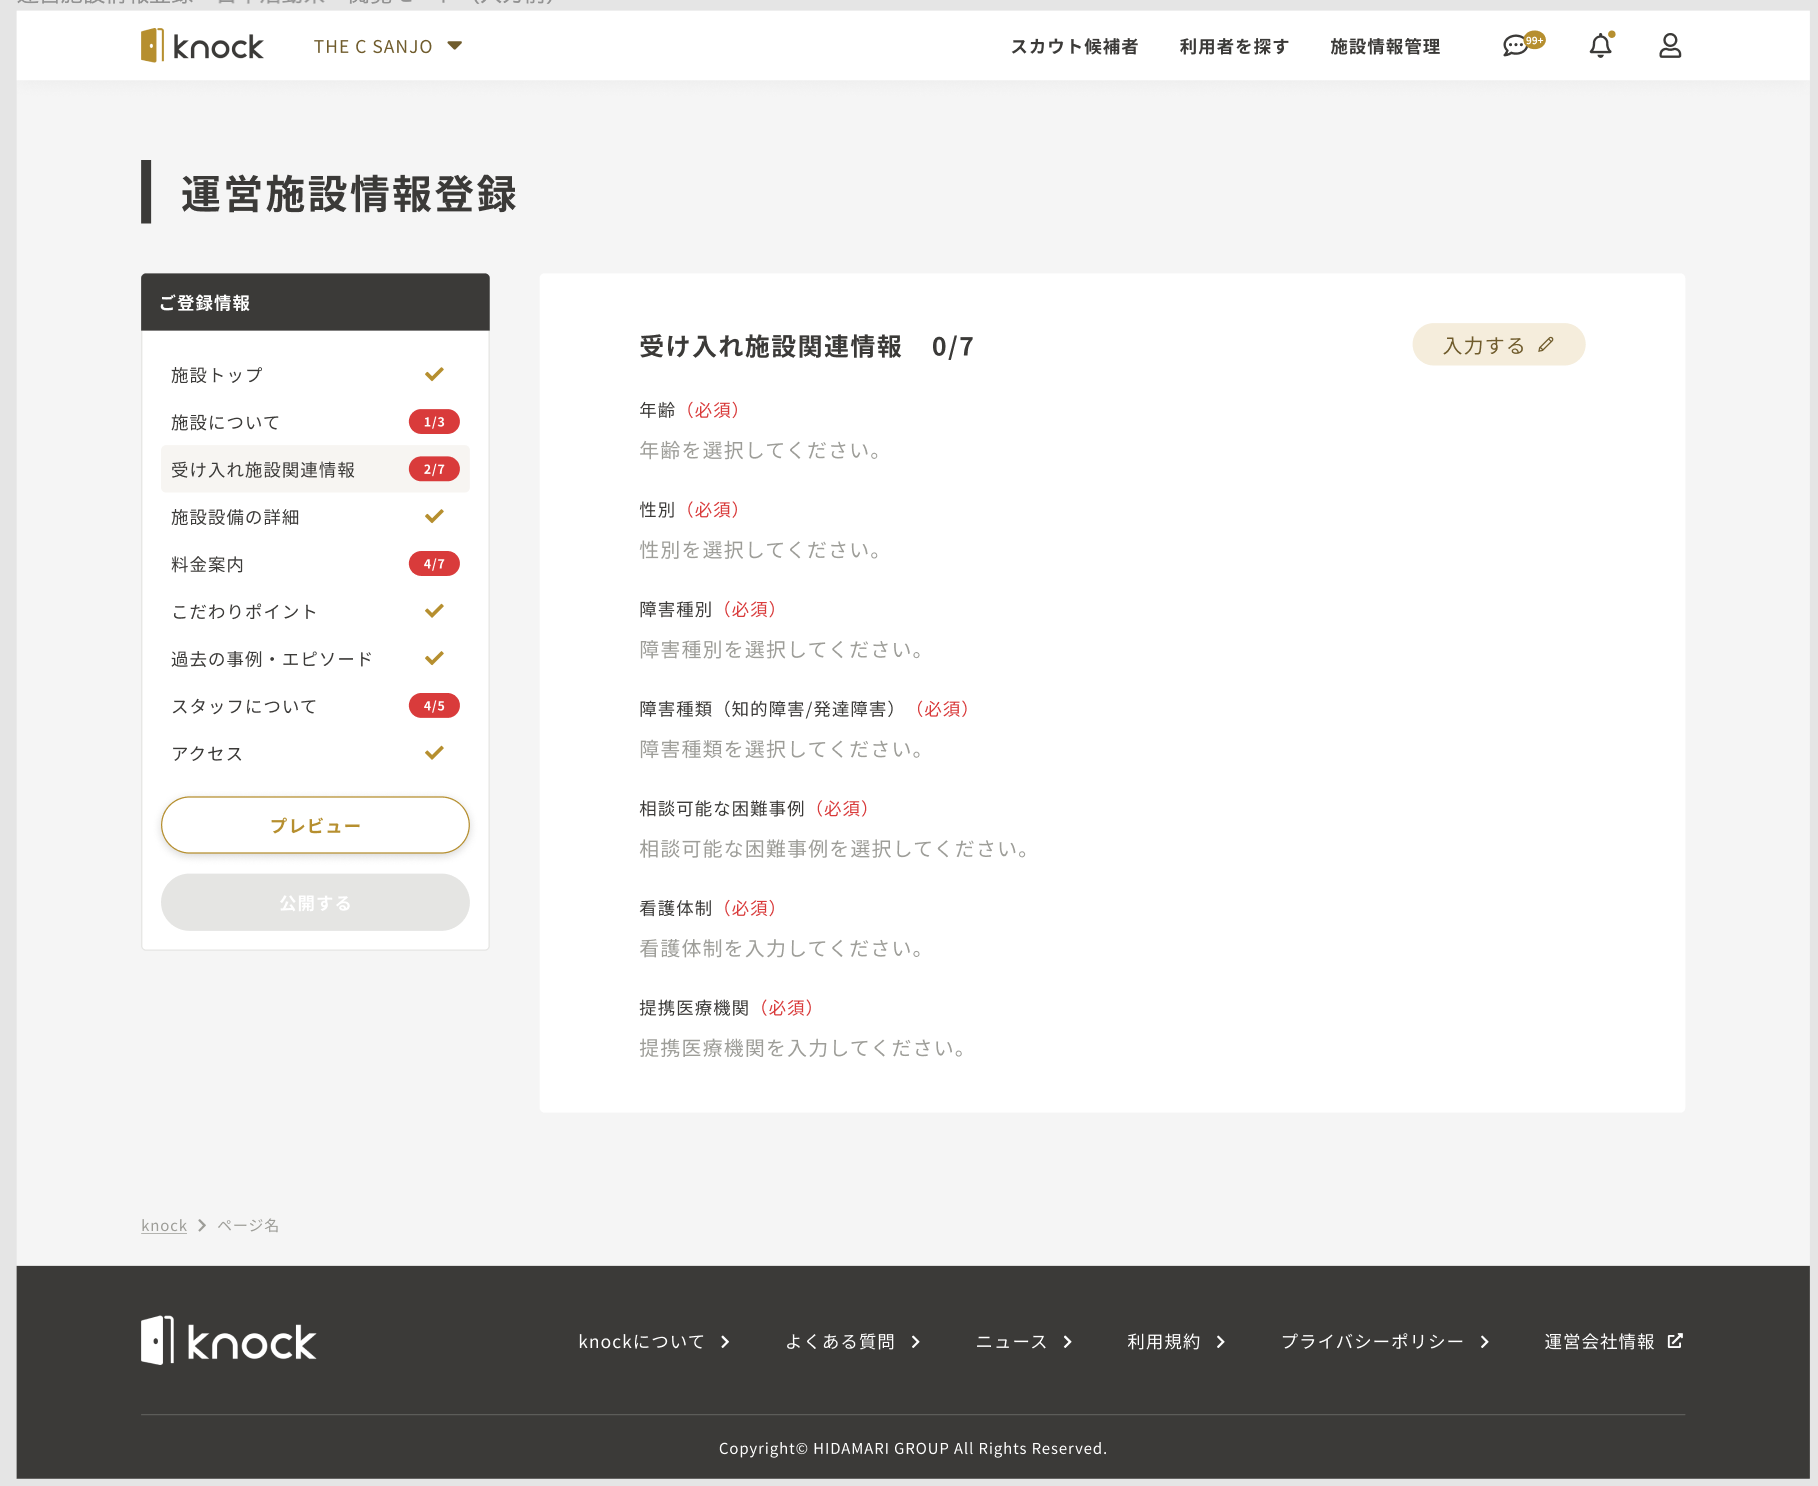The height and width of the screenshot is (1486, 1818).
Task: Click the knock logo in the footer
Action: (228, 1341)
